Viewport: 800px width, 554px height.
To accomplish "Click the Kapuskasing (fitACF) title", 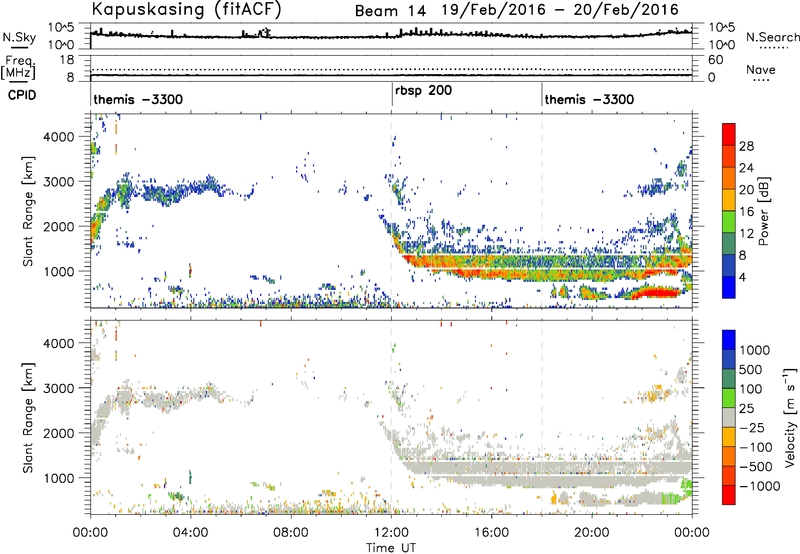I will point(186,9).
